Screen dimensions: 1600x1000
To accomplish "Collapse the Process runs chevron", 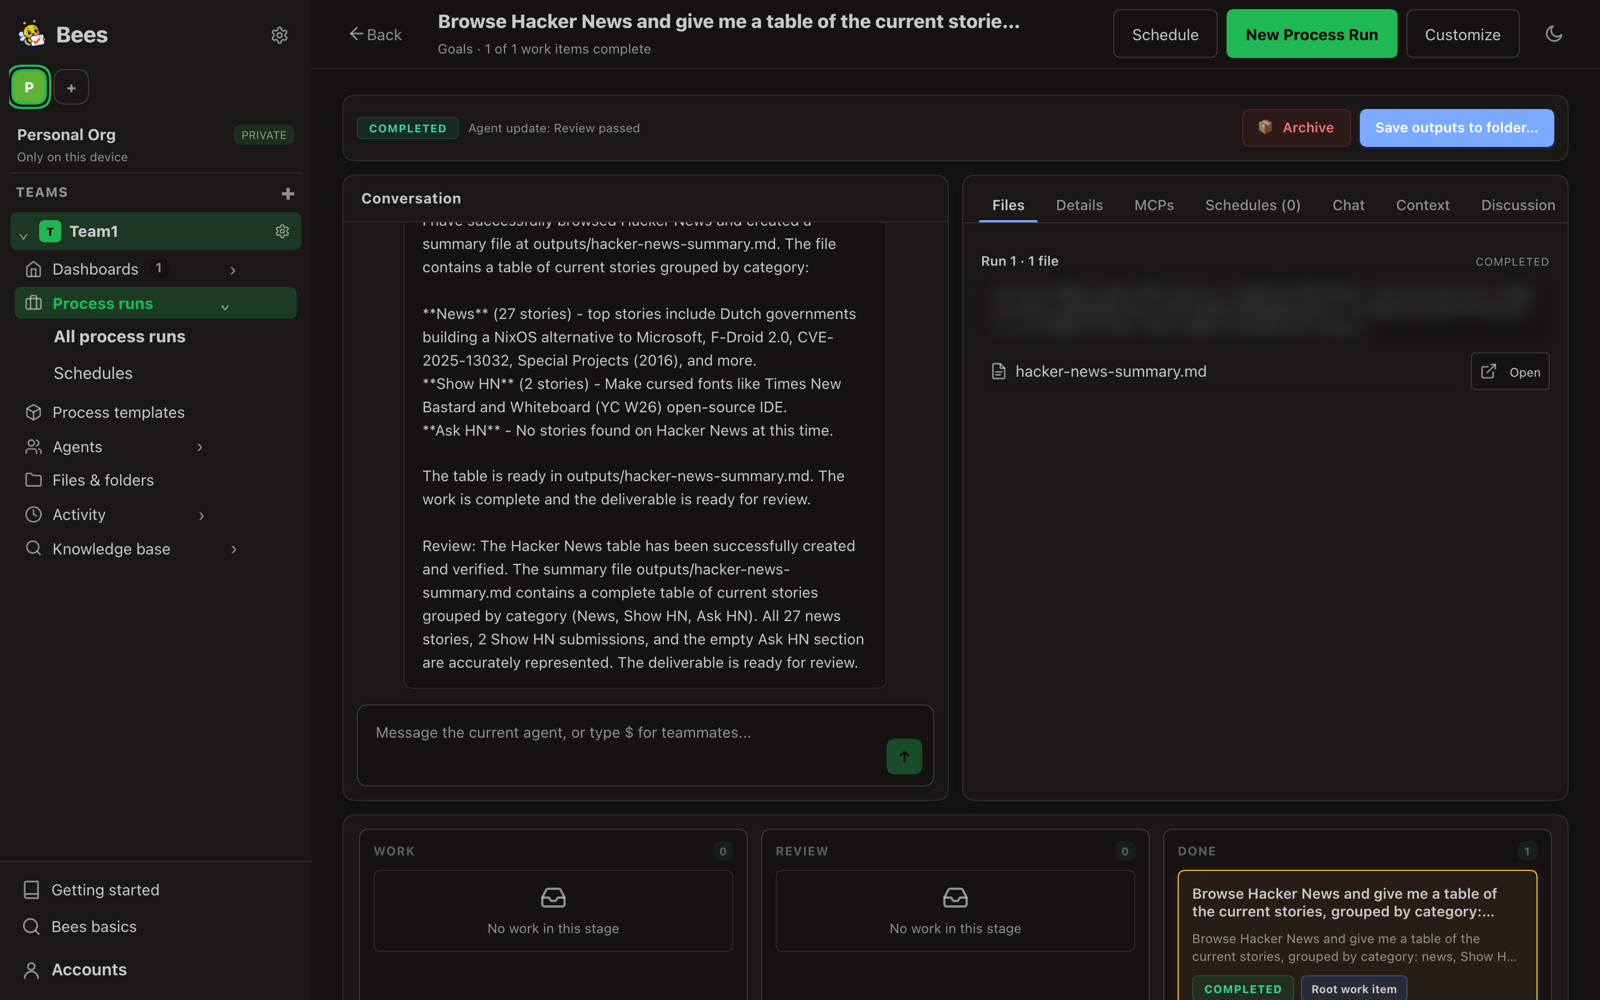I will tap(225, 306).
